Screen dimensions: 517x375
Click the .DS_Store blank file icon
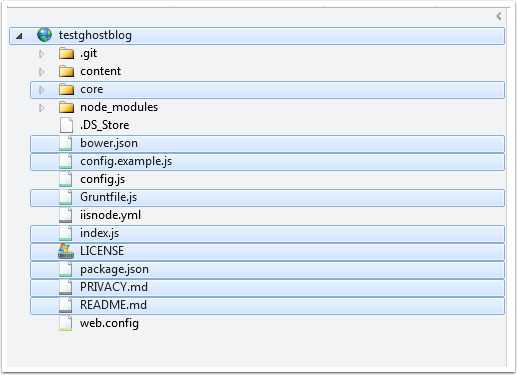66,125
